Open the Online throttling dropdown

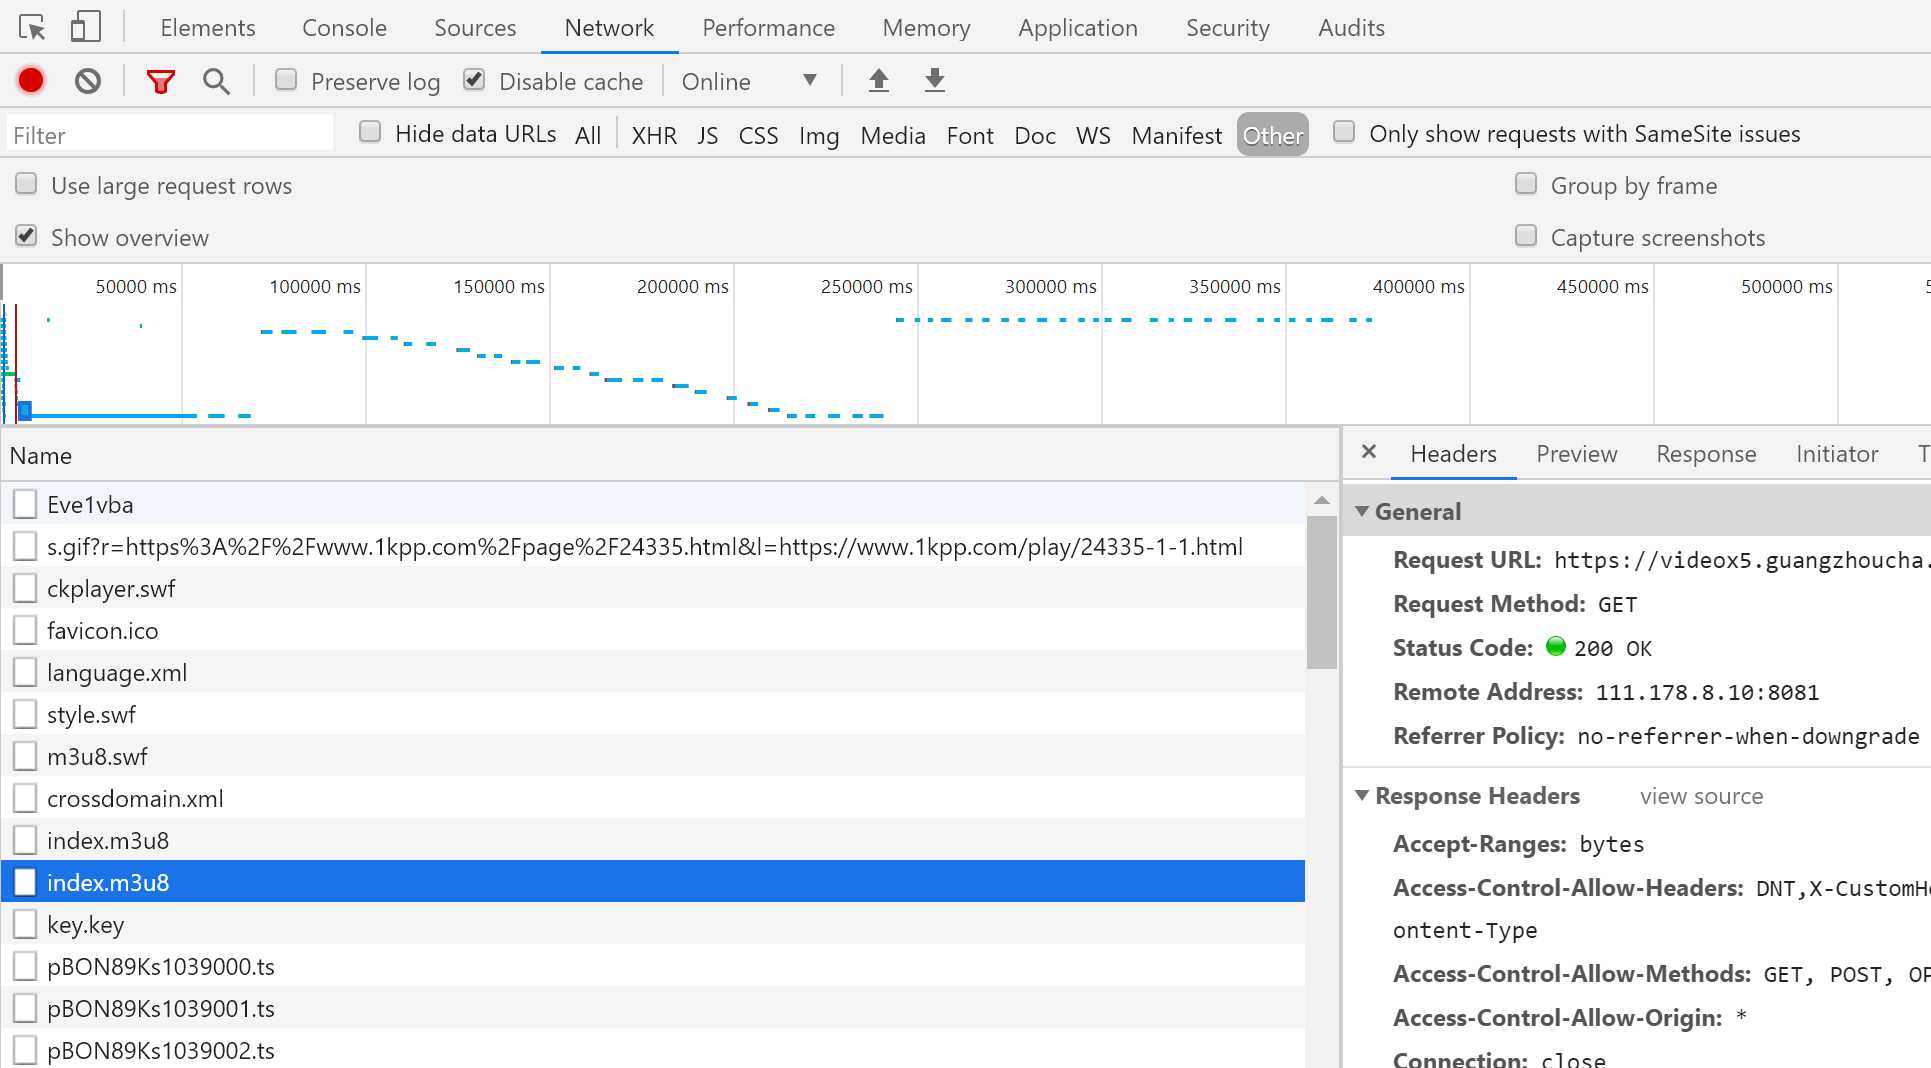[x=749, y=81]
